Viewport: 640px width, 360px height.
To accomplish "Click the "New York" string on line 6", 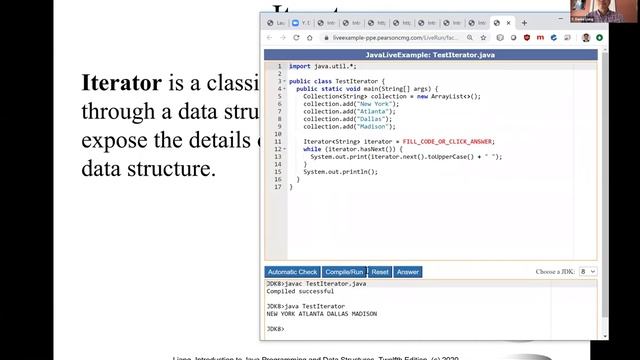I will pos(374,104).
